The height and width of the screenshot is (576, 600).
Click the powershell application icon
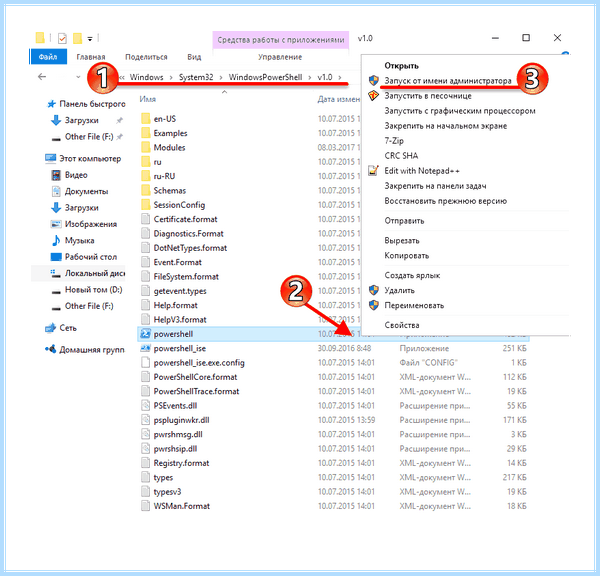[x=145, y=334]
